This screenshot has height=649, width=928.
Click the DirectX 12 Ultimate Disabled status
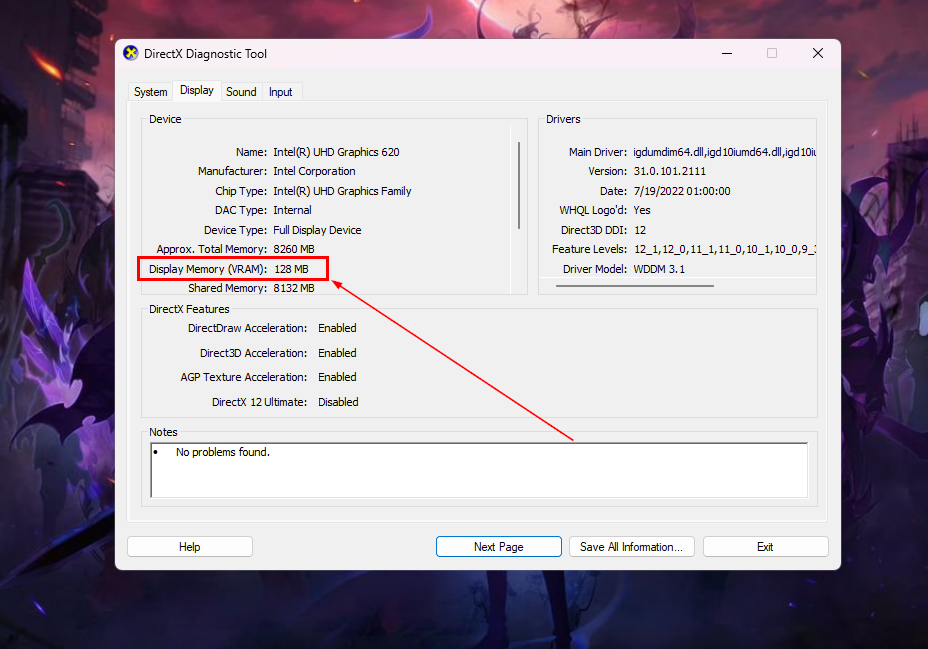click(x=338, y=402)
